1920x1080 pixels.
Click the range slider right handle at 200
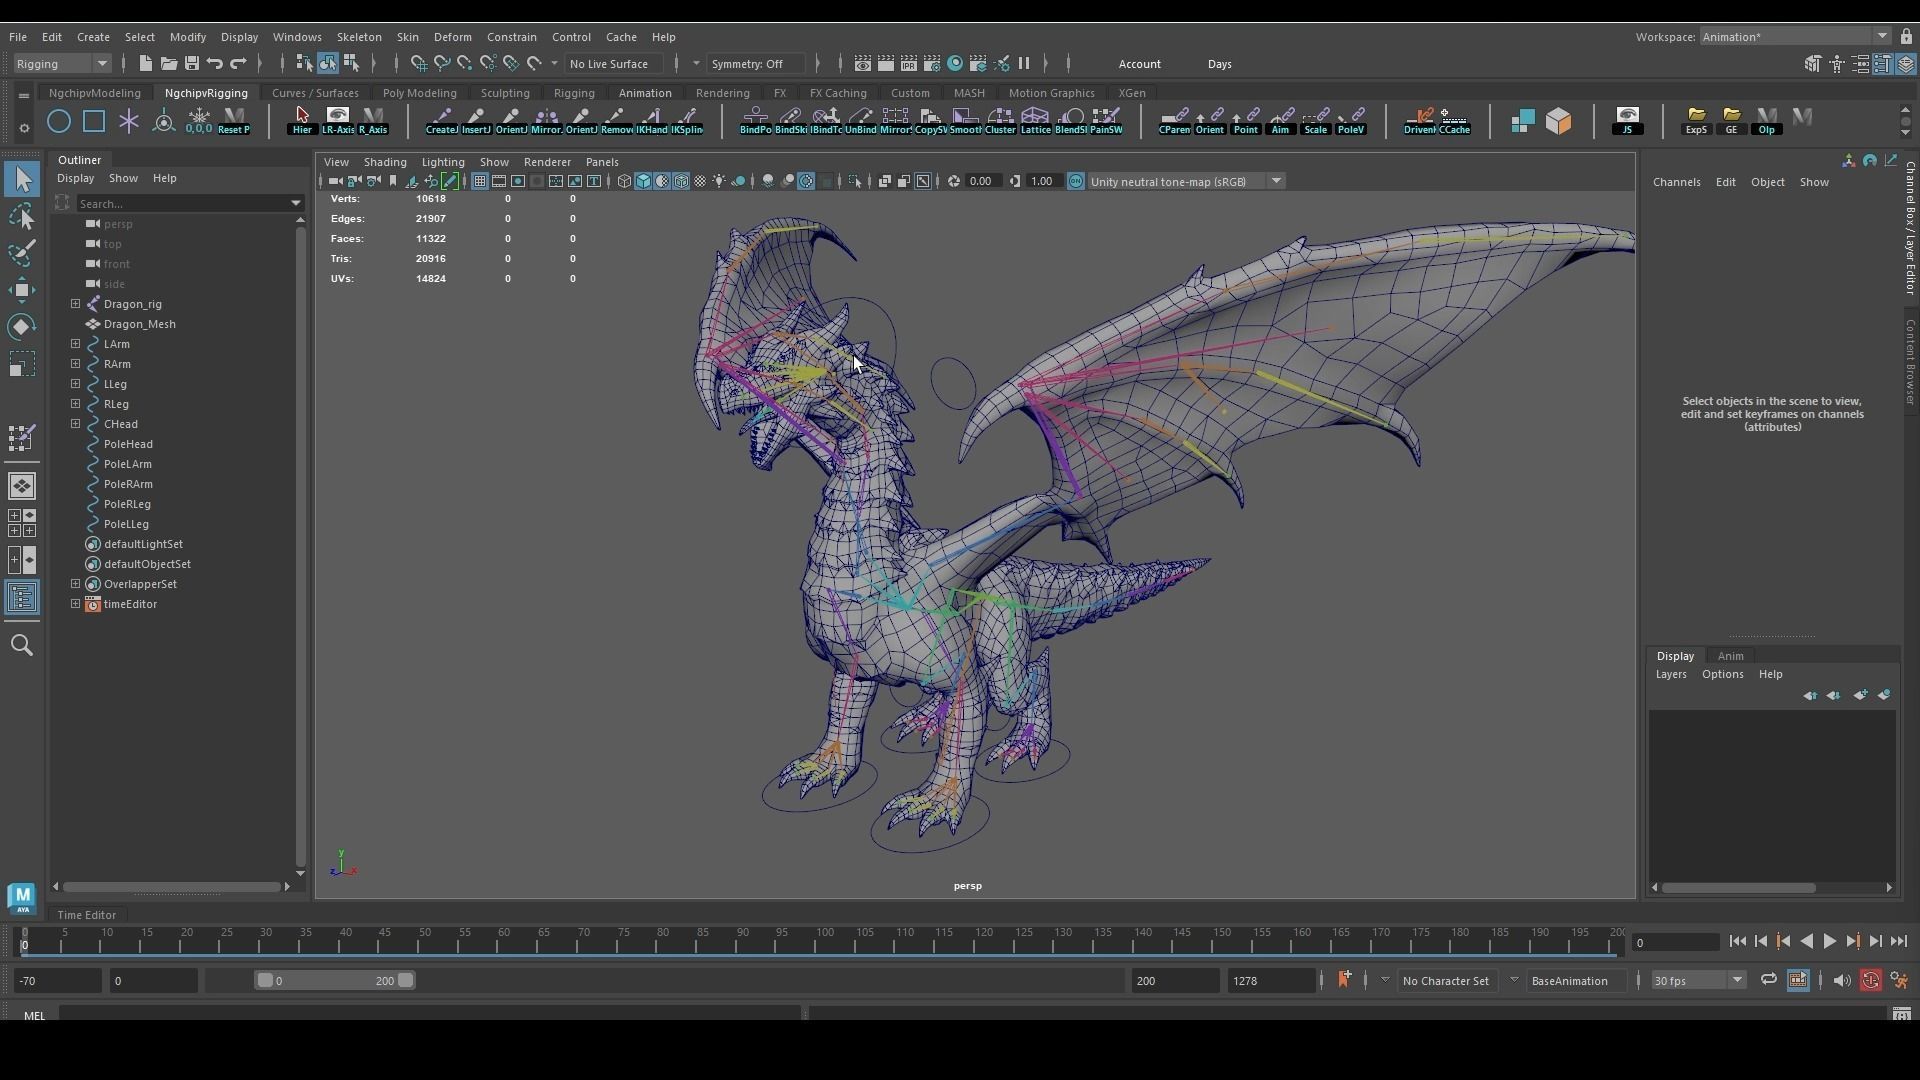pyautogui.click(x=405, y=980)
